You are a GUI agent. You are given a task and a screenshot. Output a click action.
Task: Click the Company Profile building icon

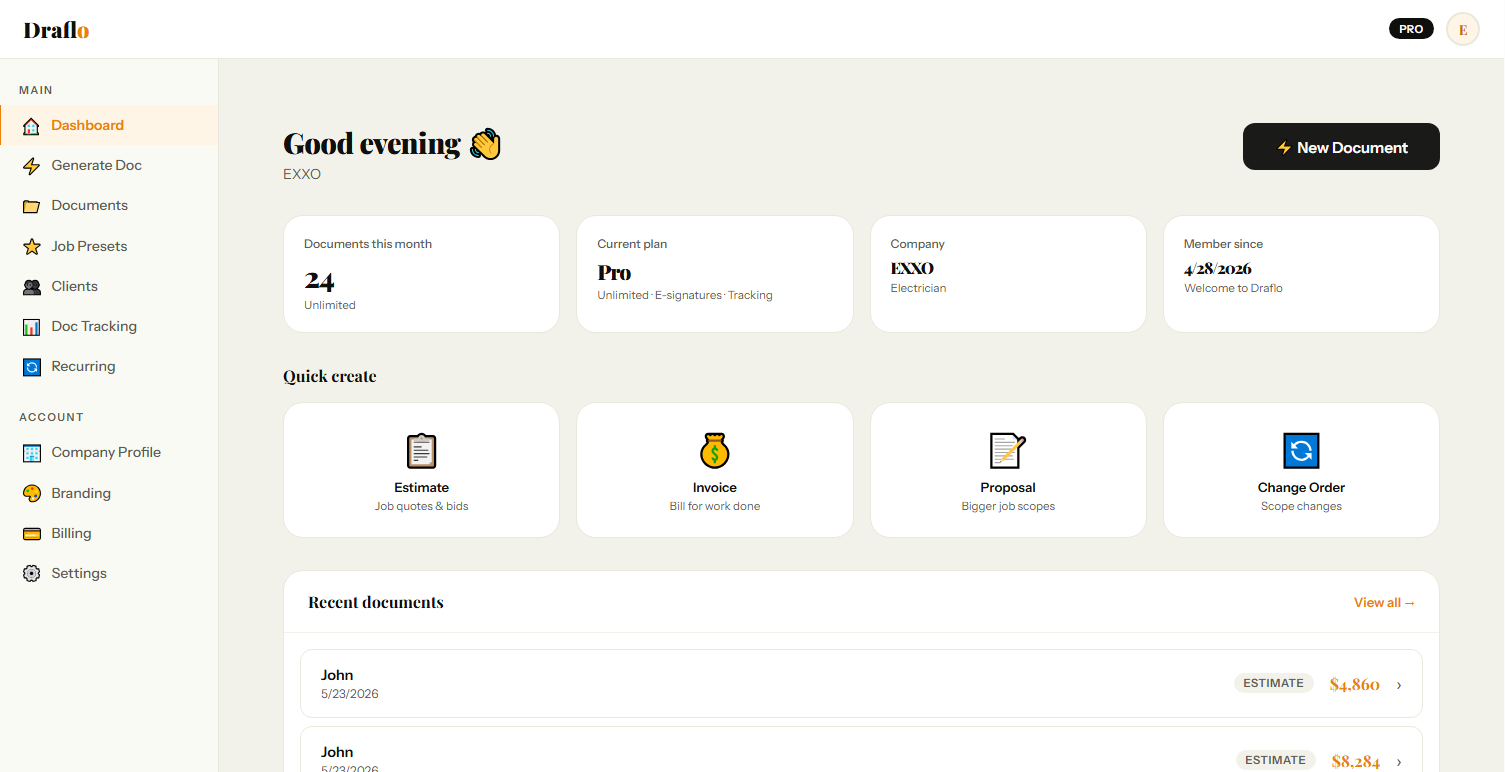31,453
